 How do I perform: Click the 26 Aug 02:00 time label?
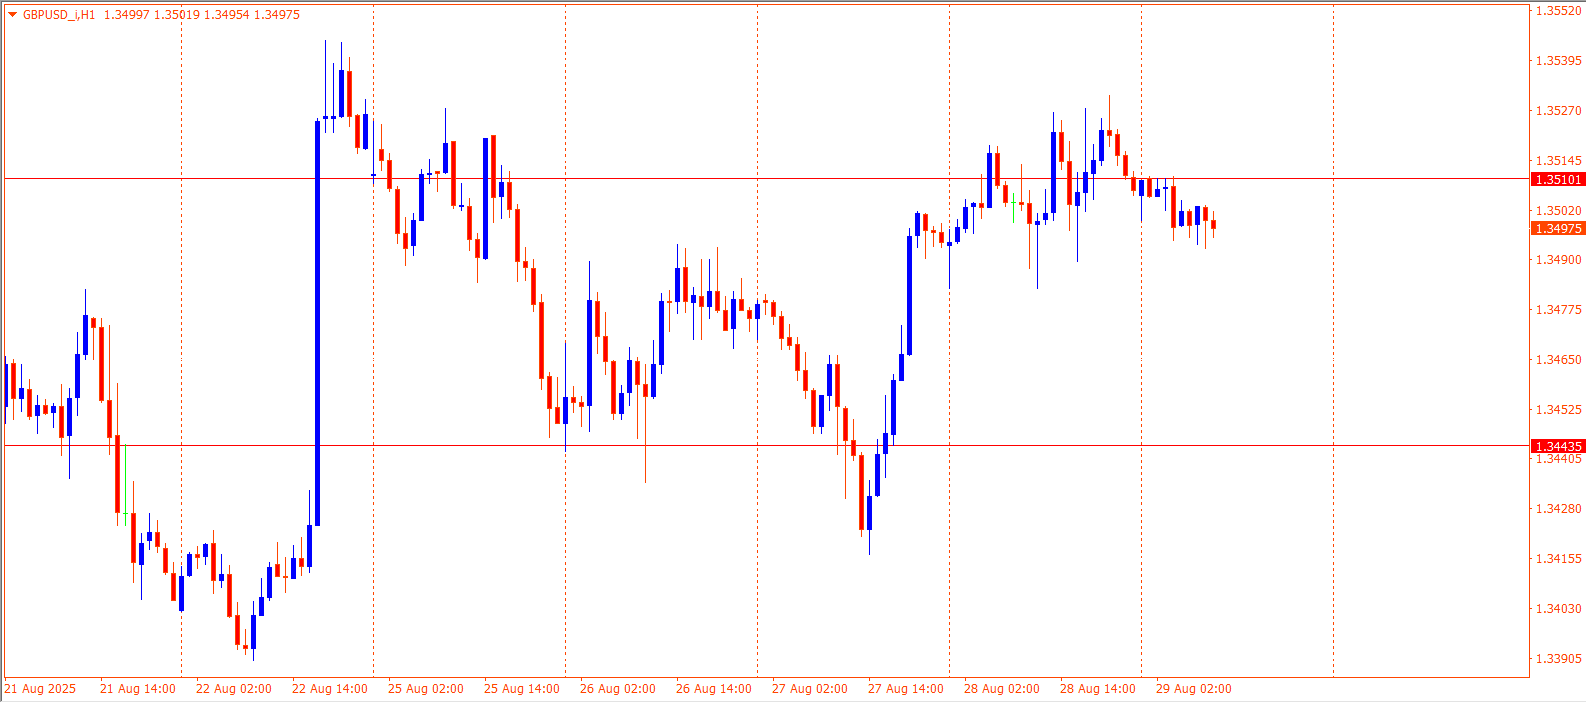point(618,689)
